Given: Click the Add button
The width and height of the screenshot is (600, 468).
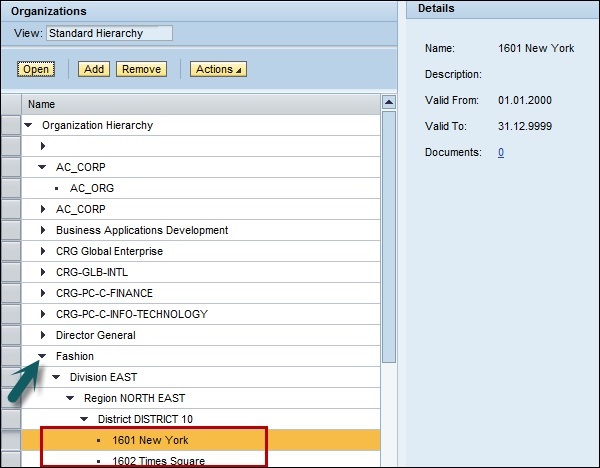Looking at the screenshot, I should click(95, 69).
